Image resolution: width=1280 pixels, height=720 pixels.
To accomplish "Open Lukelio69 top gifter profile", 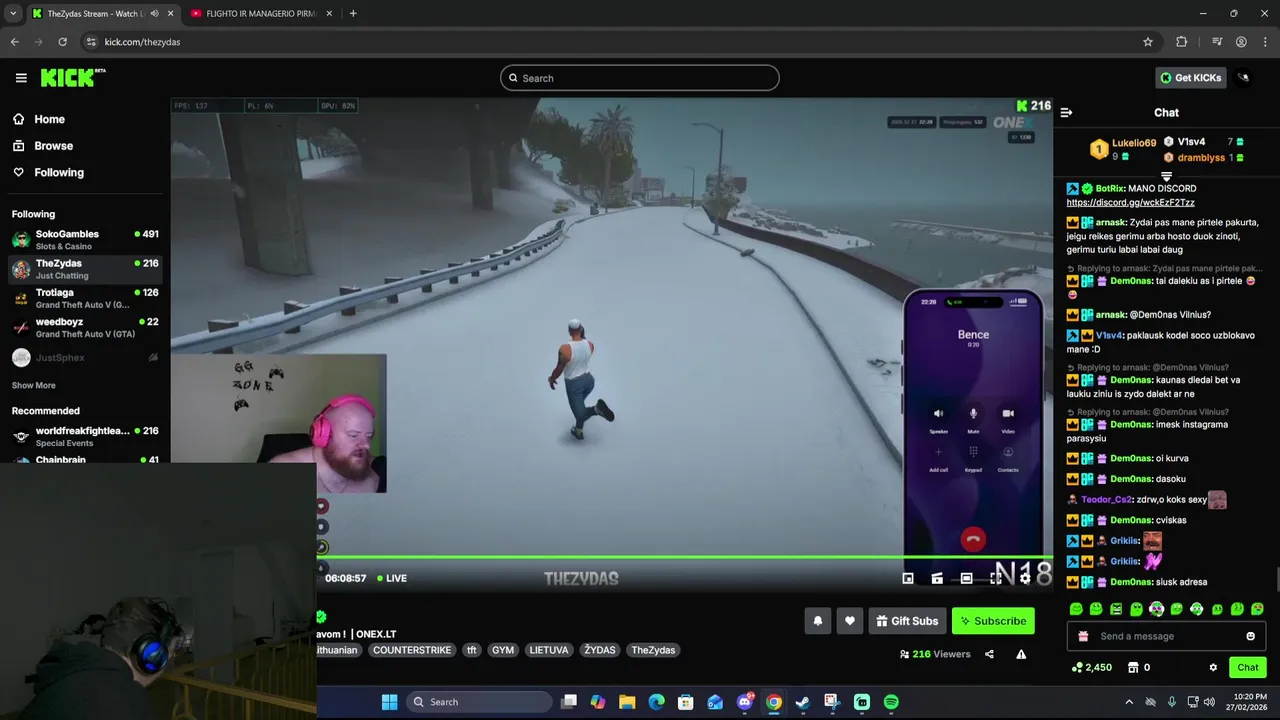I will point(1134,143).
